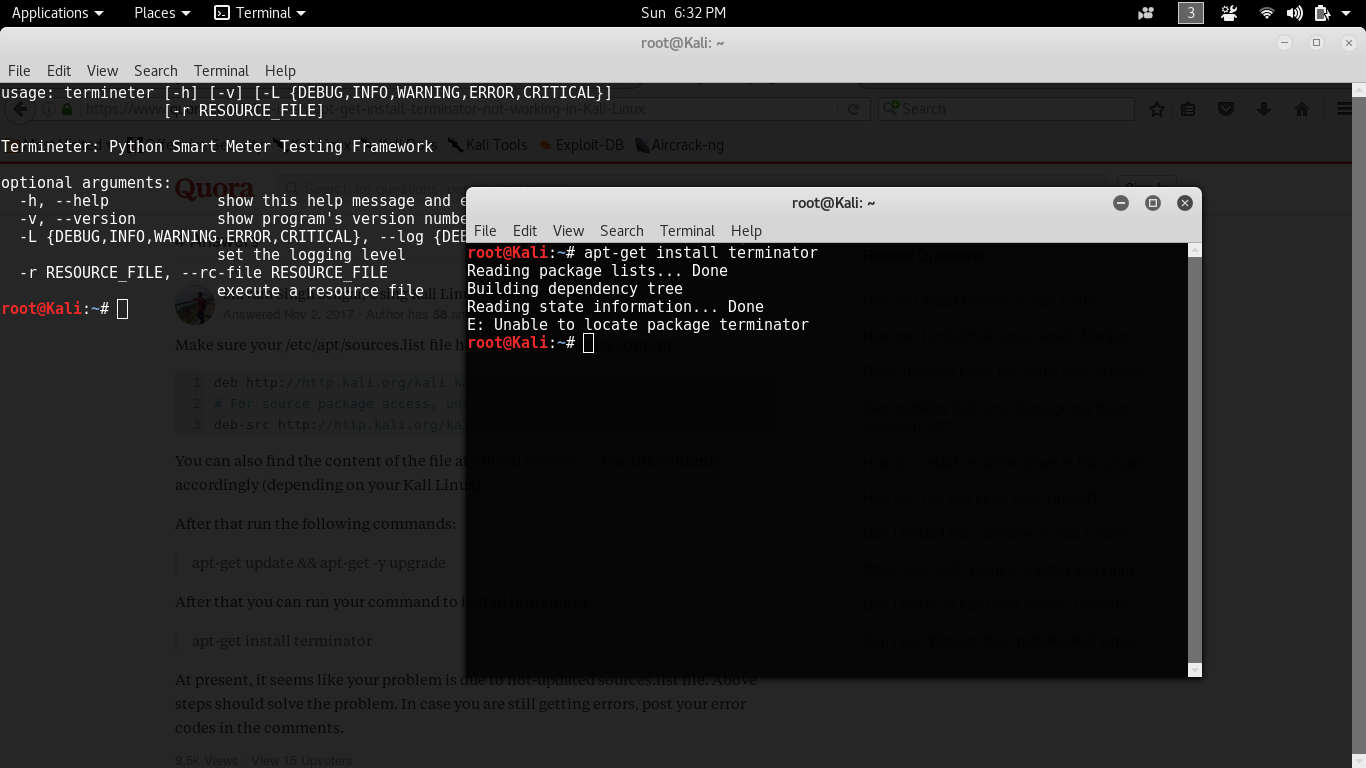This screenshot has width=1366, height=768.
Task: Save the page to Pocket
Action: 1225,108
